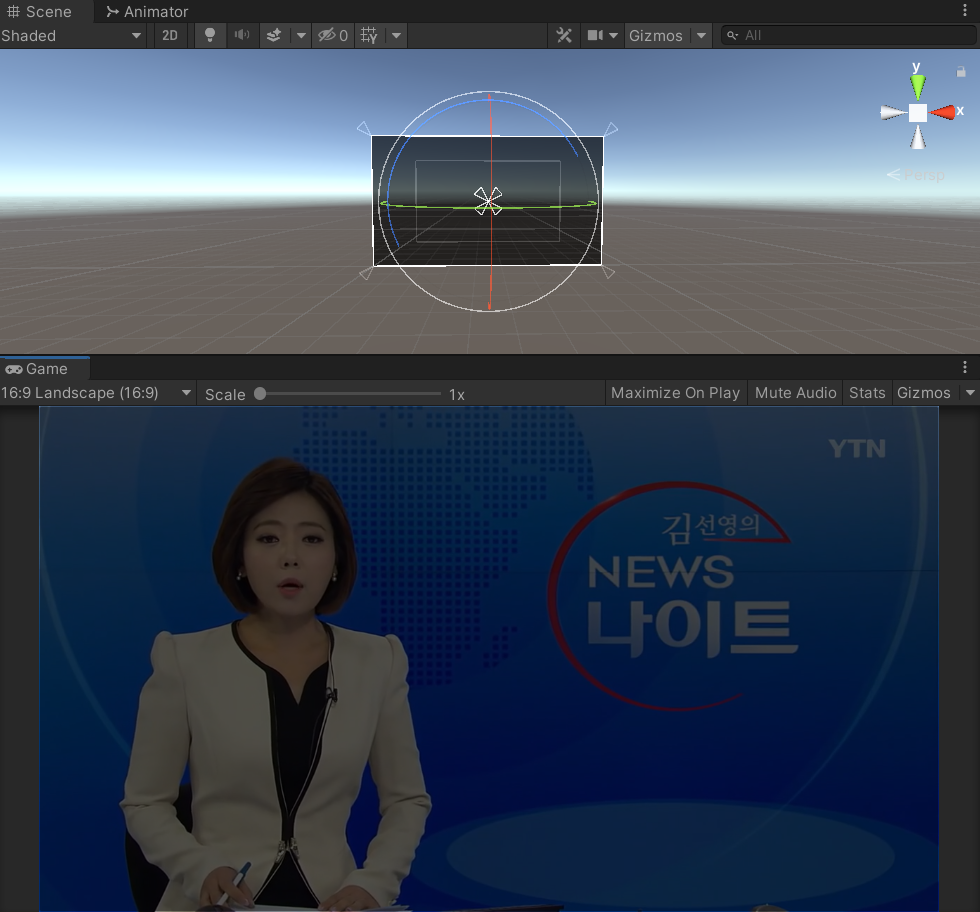Toggle Gizmos in Scene view
The height and width of the screenshot is (912, 980).
[x=656, y=36]
